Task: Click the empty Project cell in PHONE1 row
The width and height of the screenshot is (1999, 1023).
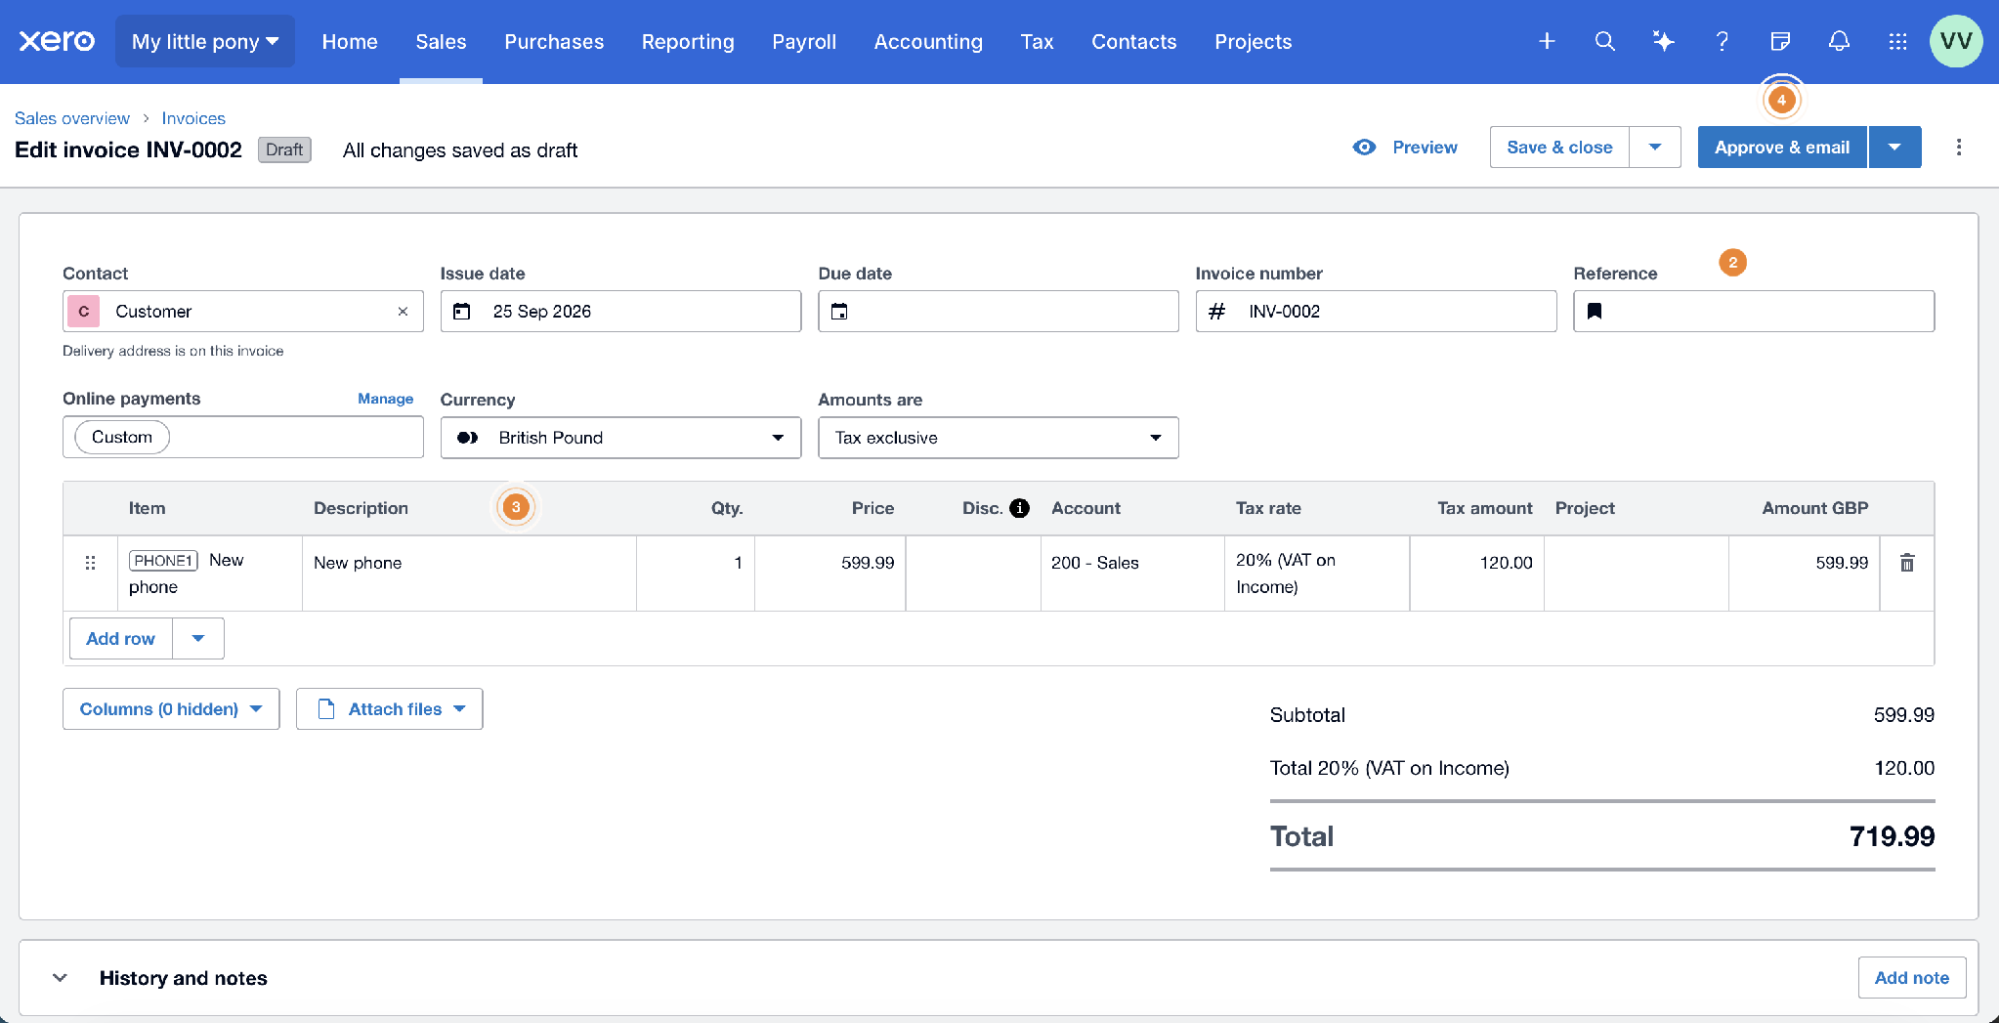Action: pyautogui.click(x=1636, y=573)
